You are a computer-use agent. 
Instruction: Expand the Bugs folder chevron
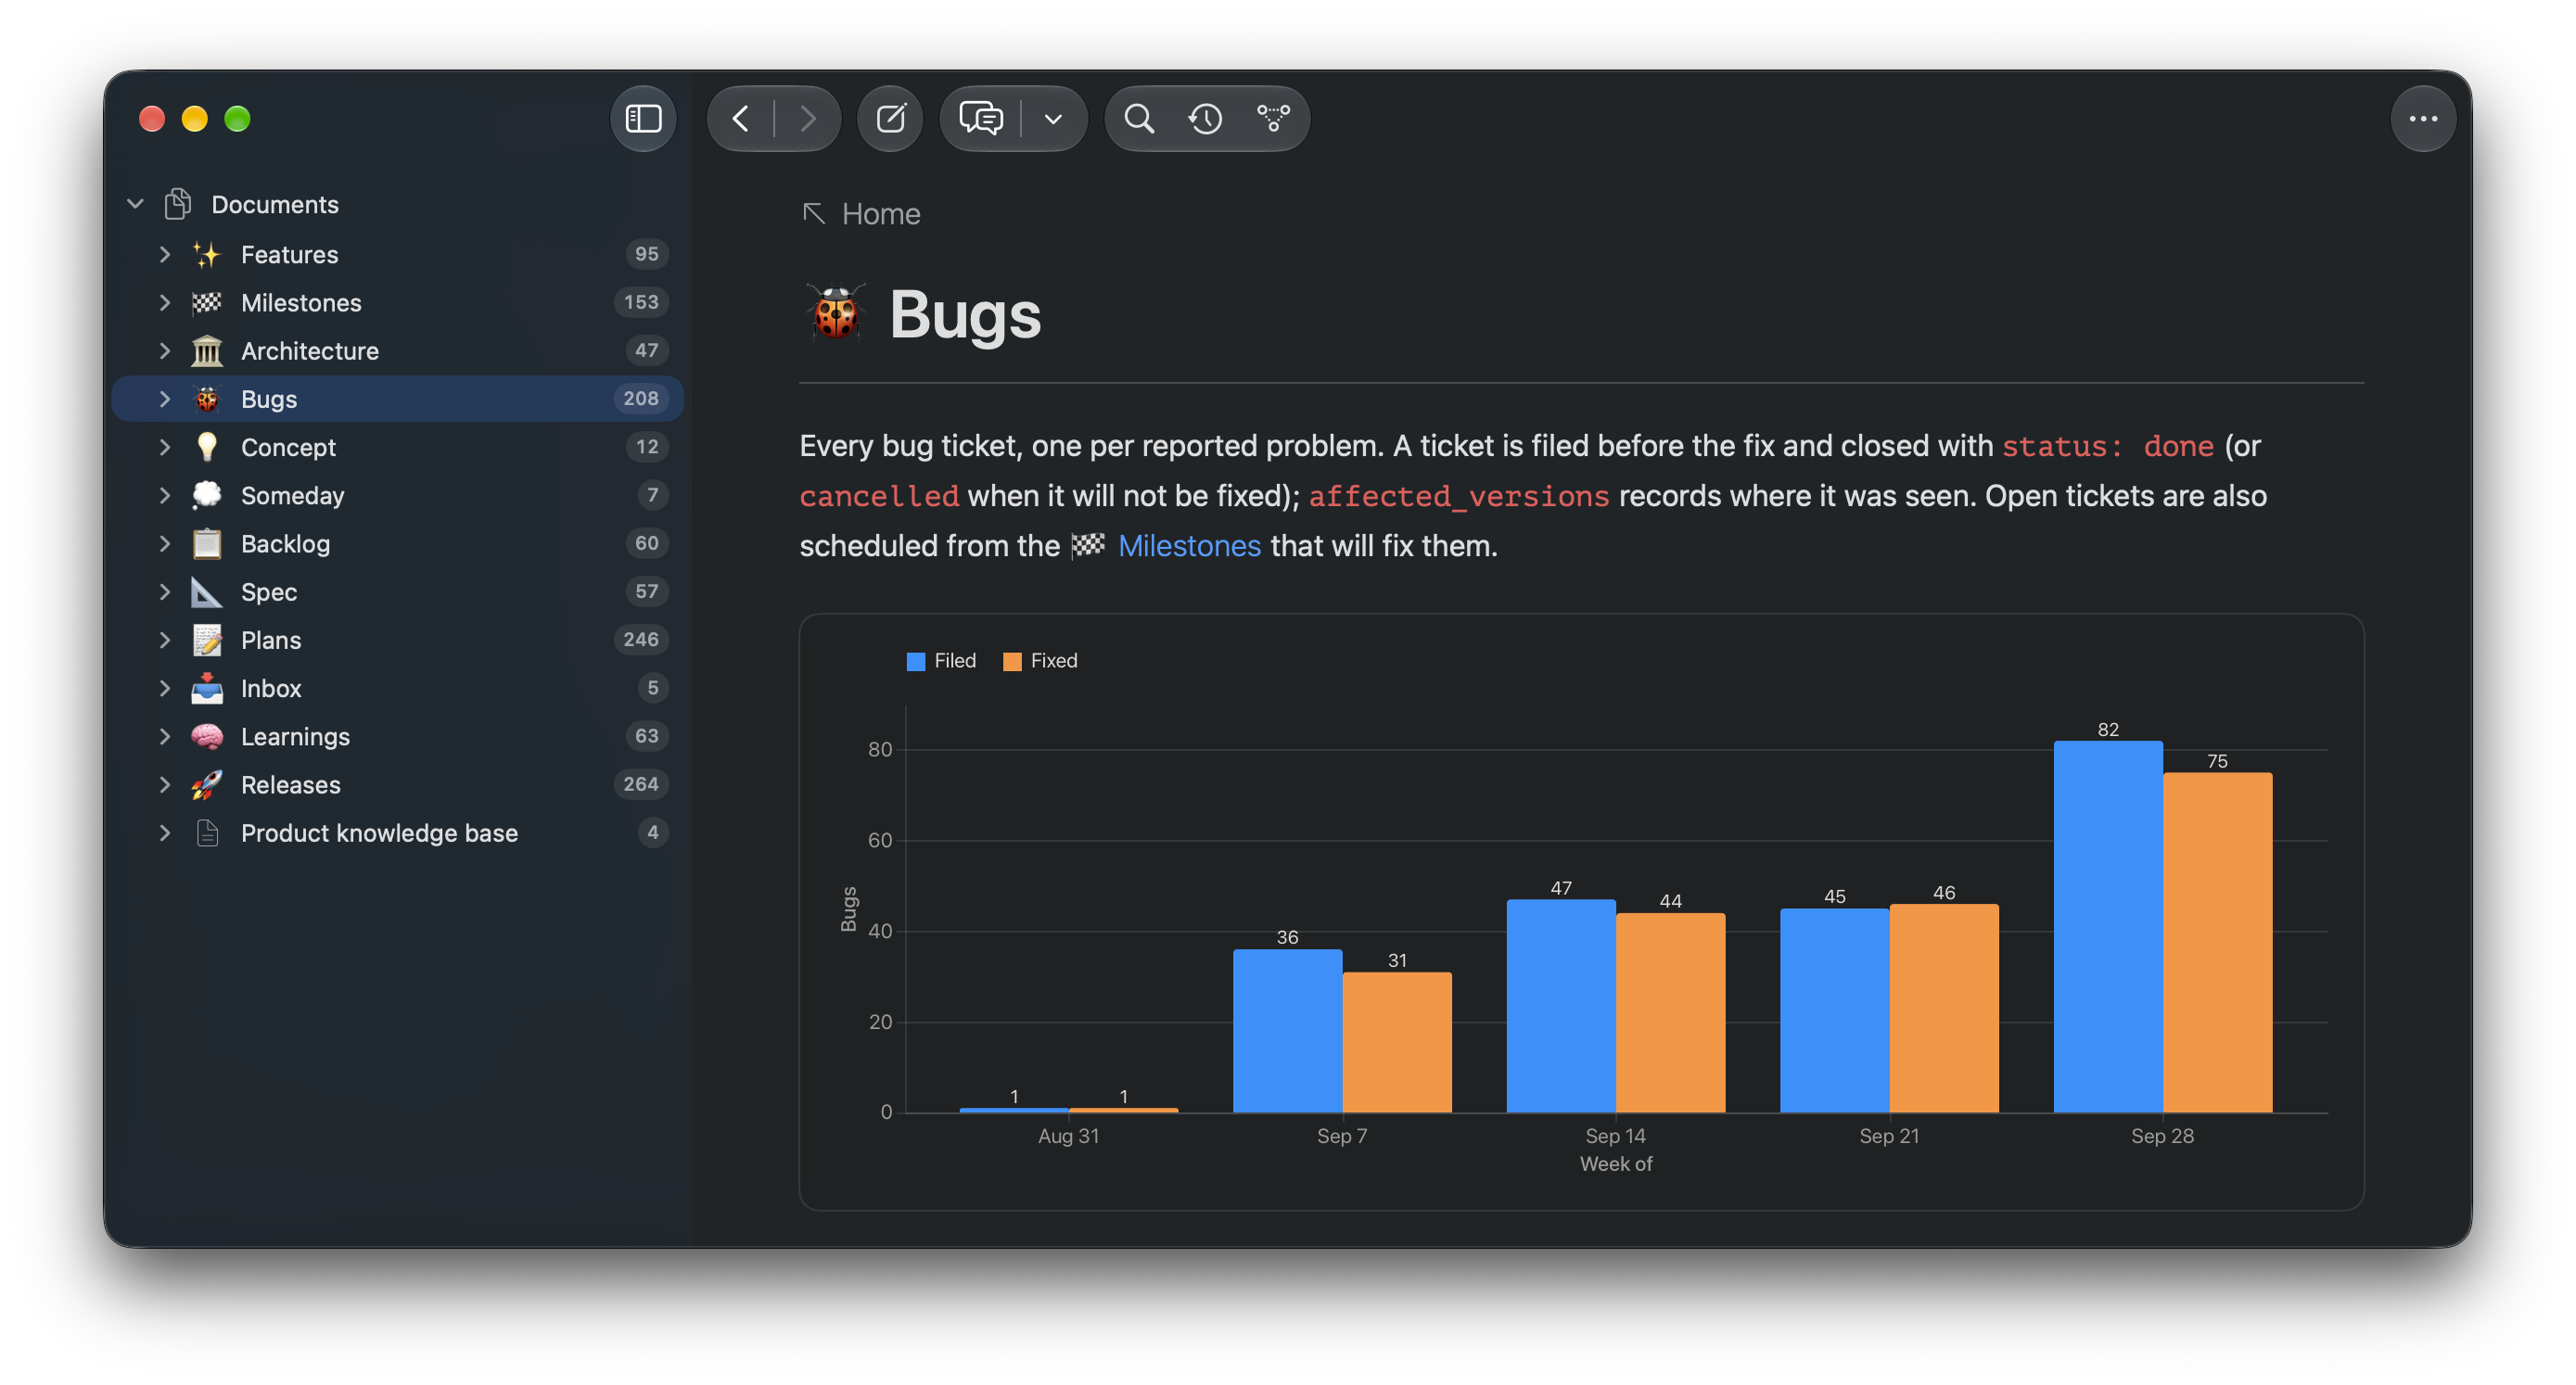click(x=165, y=398)
